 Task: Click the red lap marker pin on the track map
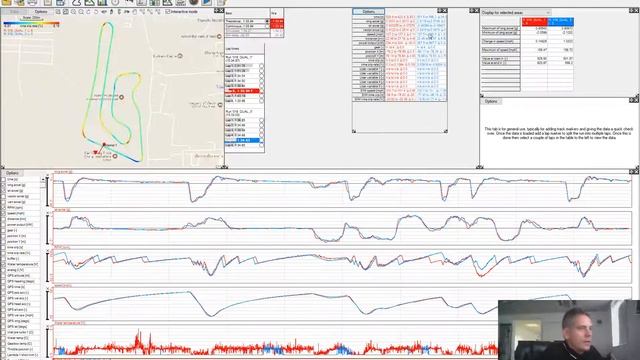pos(104,144)
